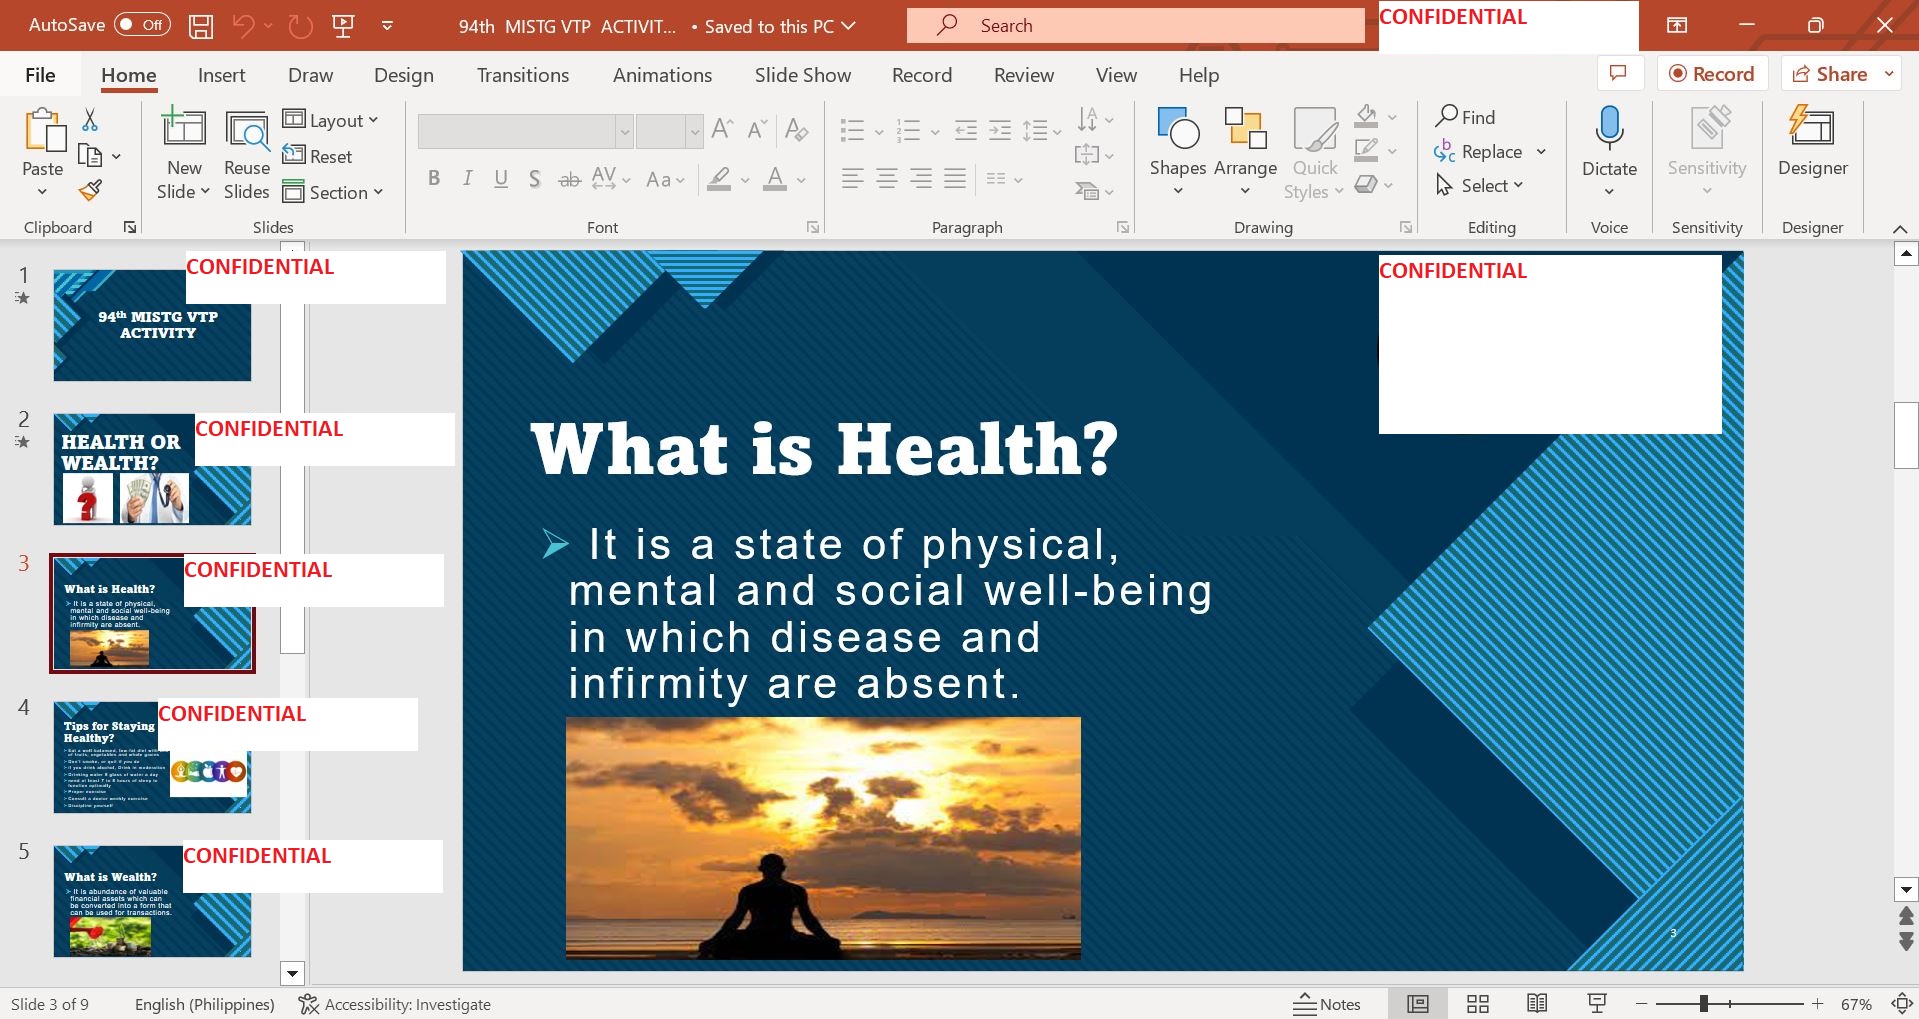Toggle Bold formatting
The height and width of the screenshot is (1019, 1919).
click(434, 179)
